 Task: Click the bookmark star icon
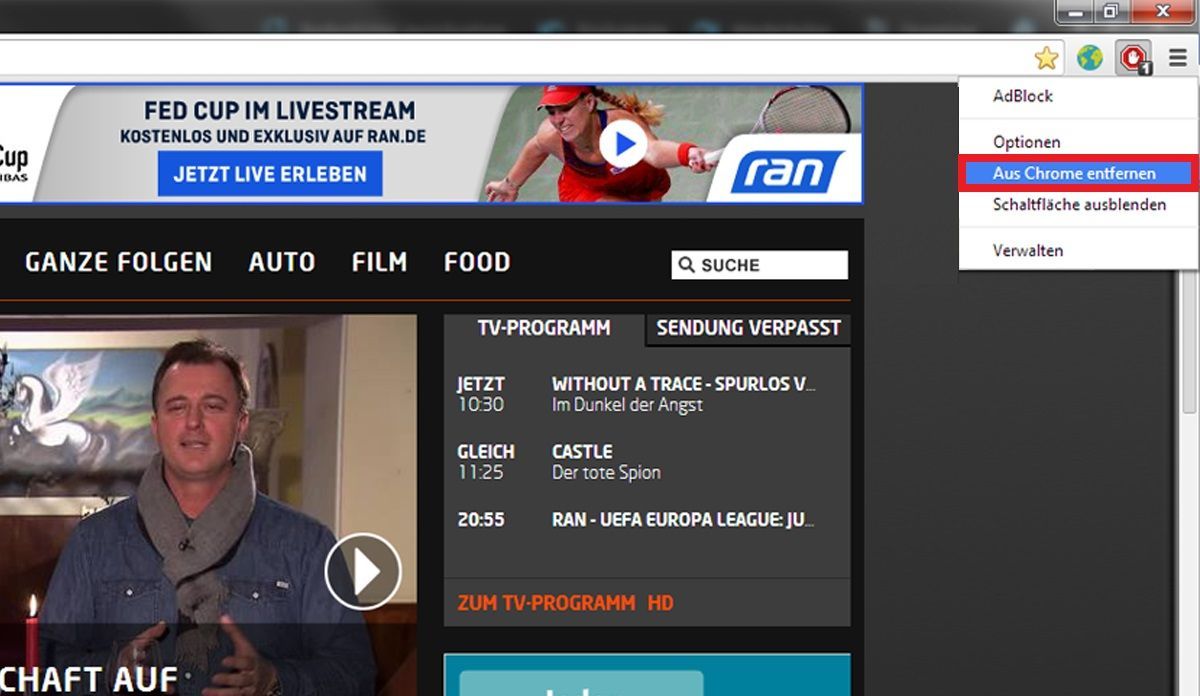1046,58
